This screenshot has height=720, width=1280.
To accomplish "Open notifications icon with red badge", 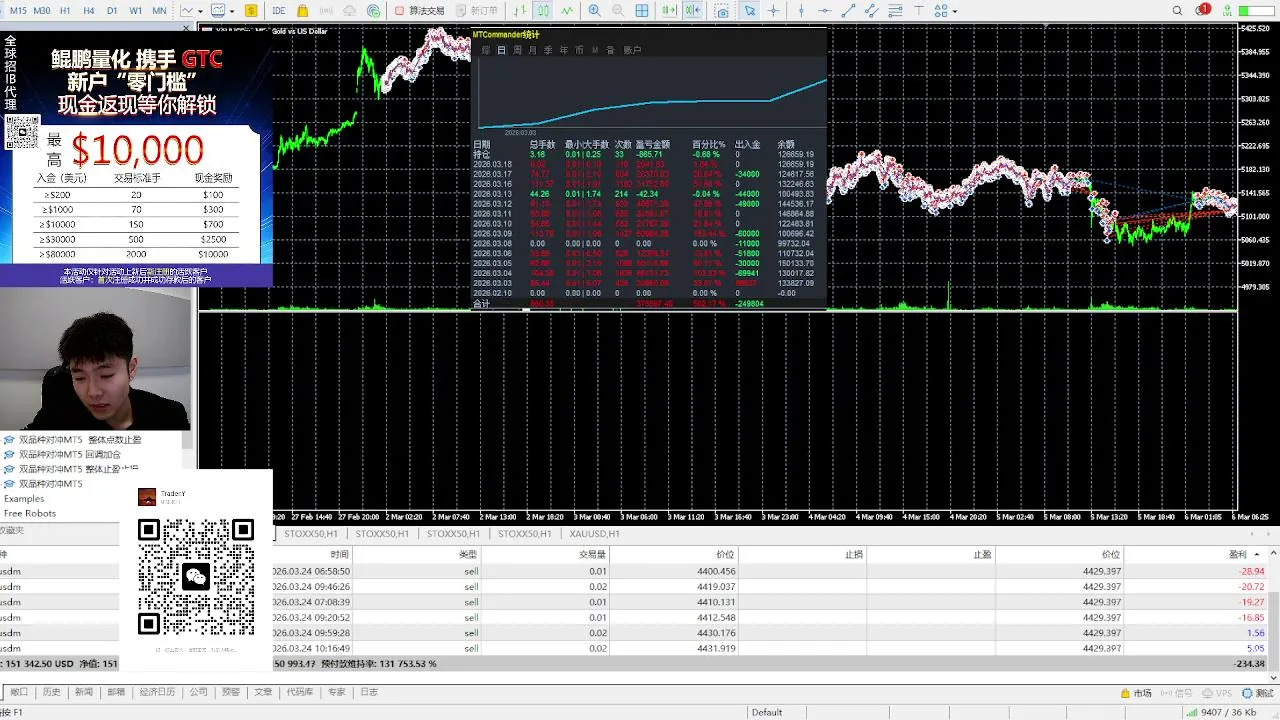I will point(1203,10).
